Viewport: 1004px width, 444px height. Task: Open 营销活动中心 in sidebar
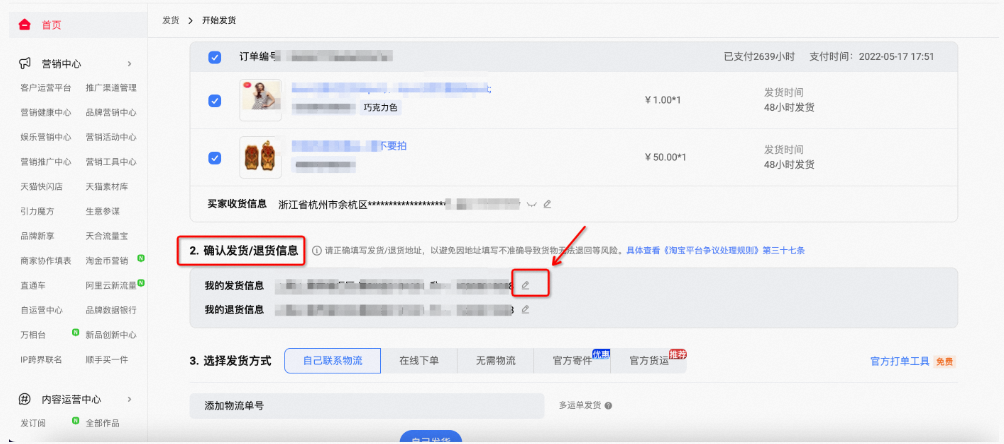[x=111, y=137]
